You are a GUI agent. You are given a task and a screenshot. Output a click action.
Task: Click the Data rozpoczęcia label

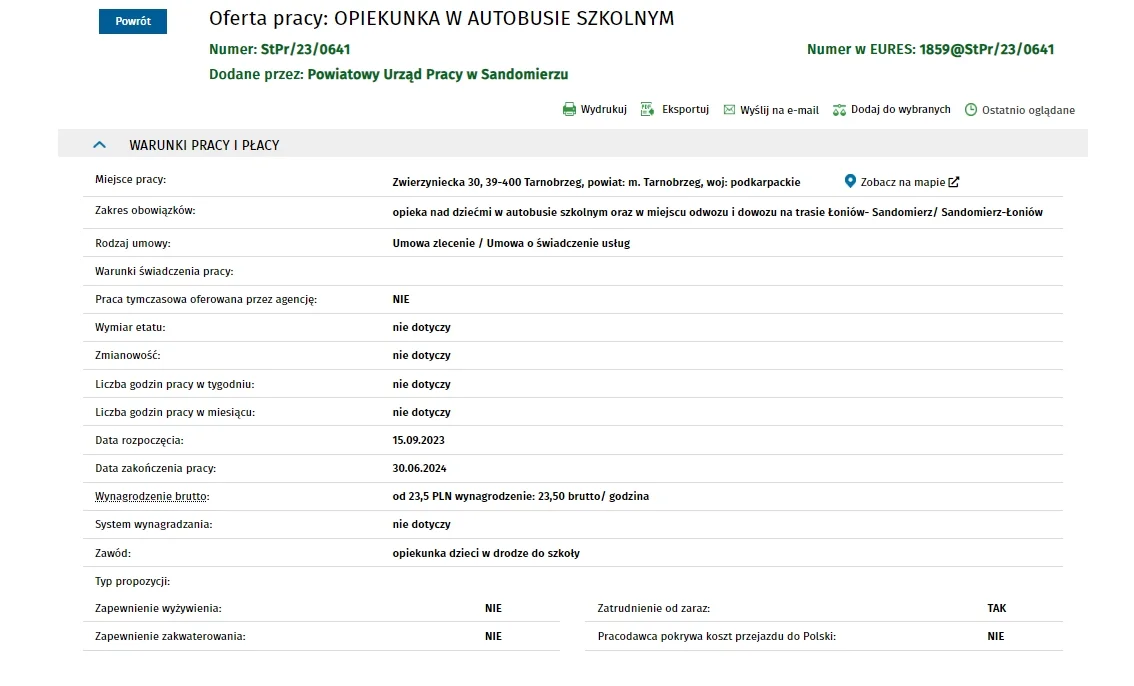[140, 440]
